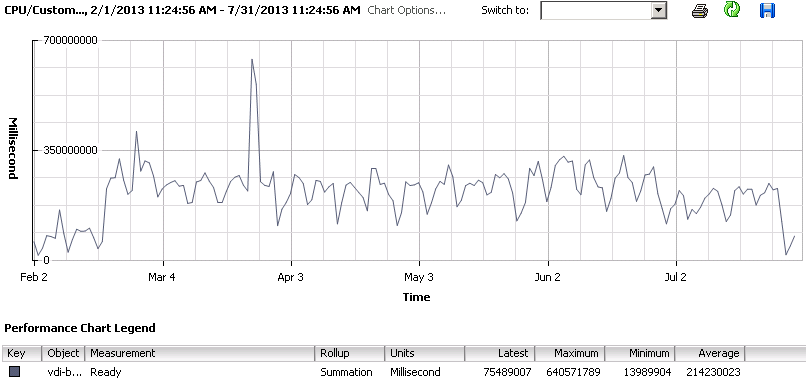The width and height of the screenshot is (806, 380).
Task: Open the Switch to dropdown arrow
Action: coord(658,10)
